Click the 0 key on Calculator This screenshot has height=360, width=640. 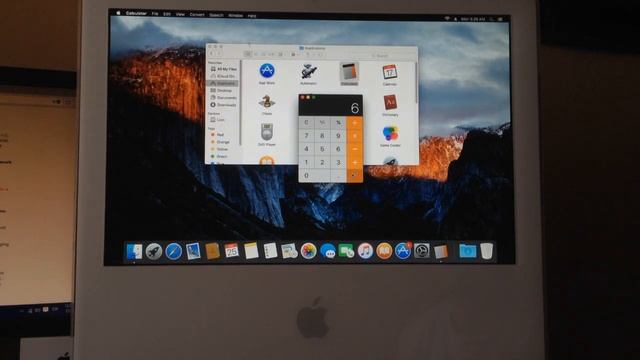pyautogui.click(x=314, y=176)
